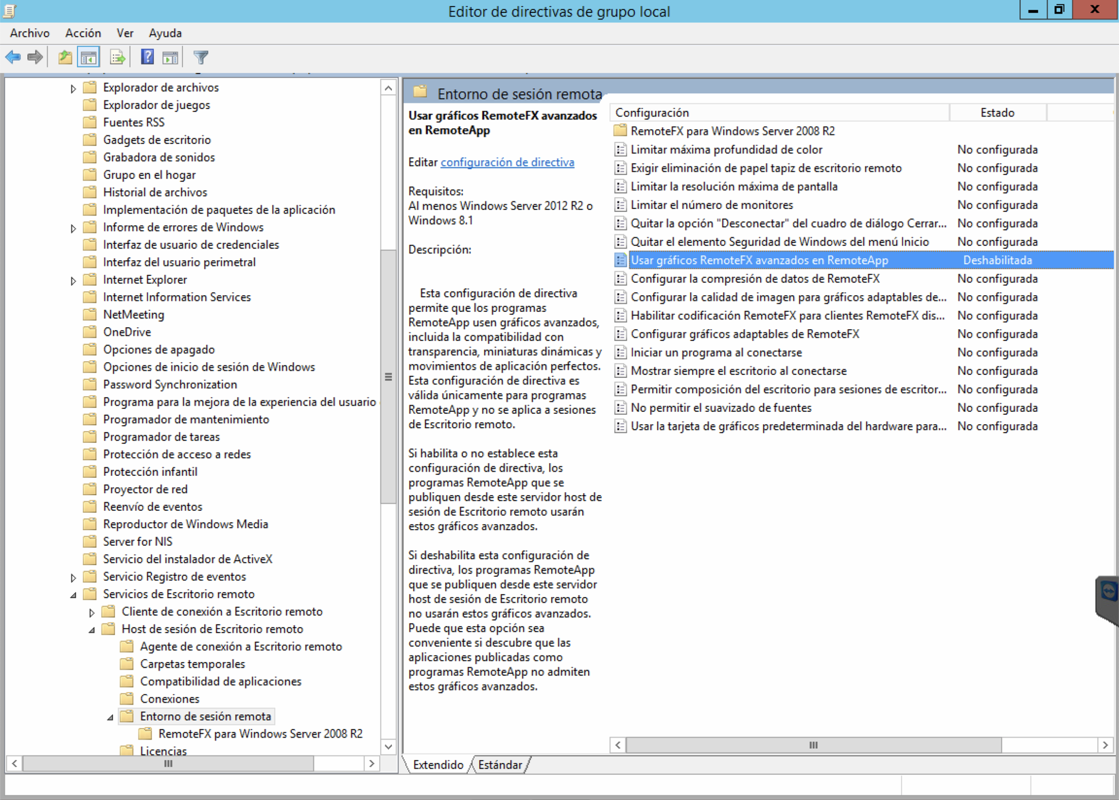This screenshot has height=800, width=1119.
Task: Click the policy icon of Configurar la compresión de datos de RemoteFX
Action: [621, 278]
